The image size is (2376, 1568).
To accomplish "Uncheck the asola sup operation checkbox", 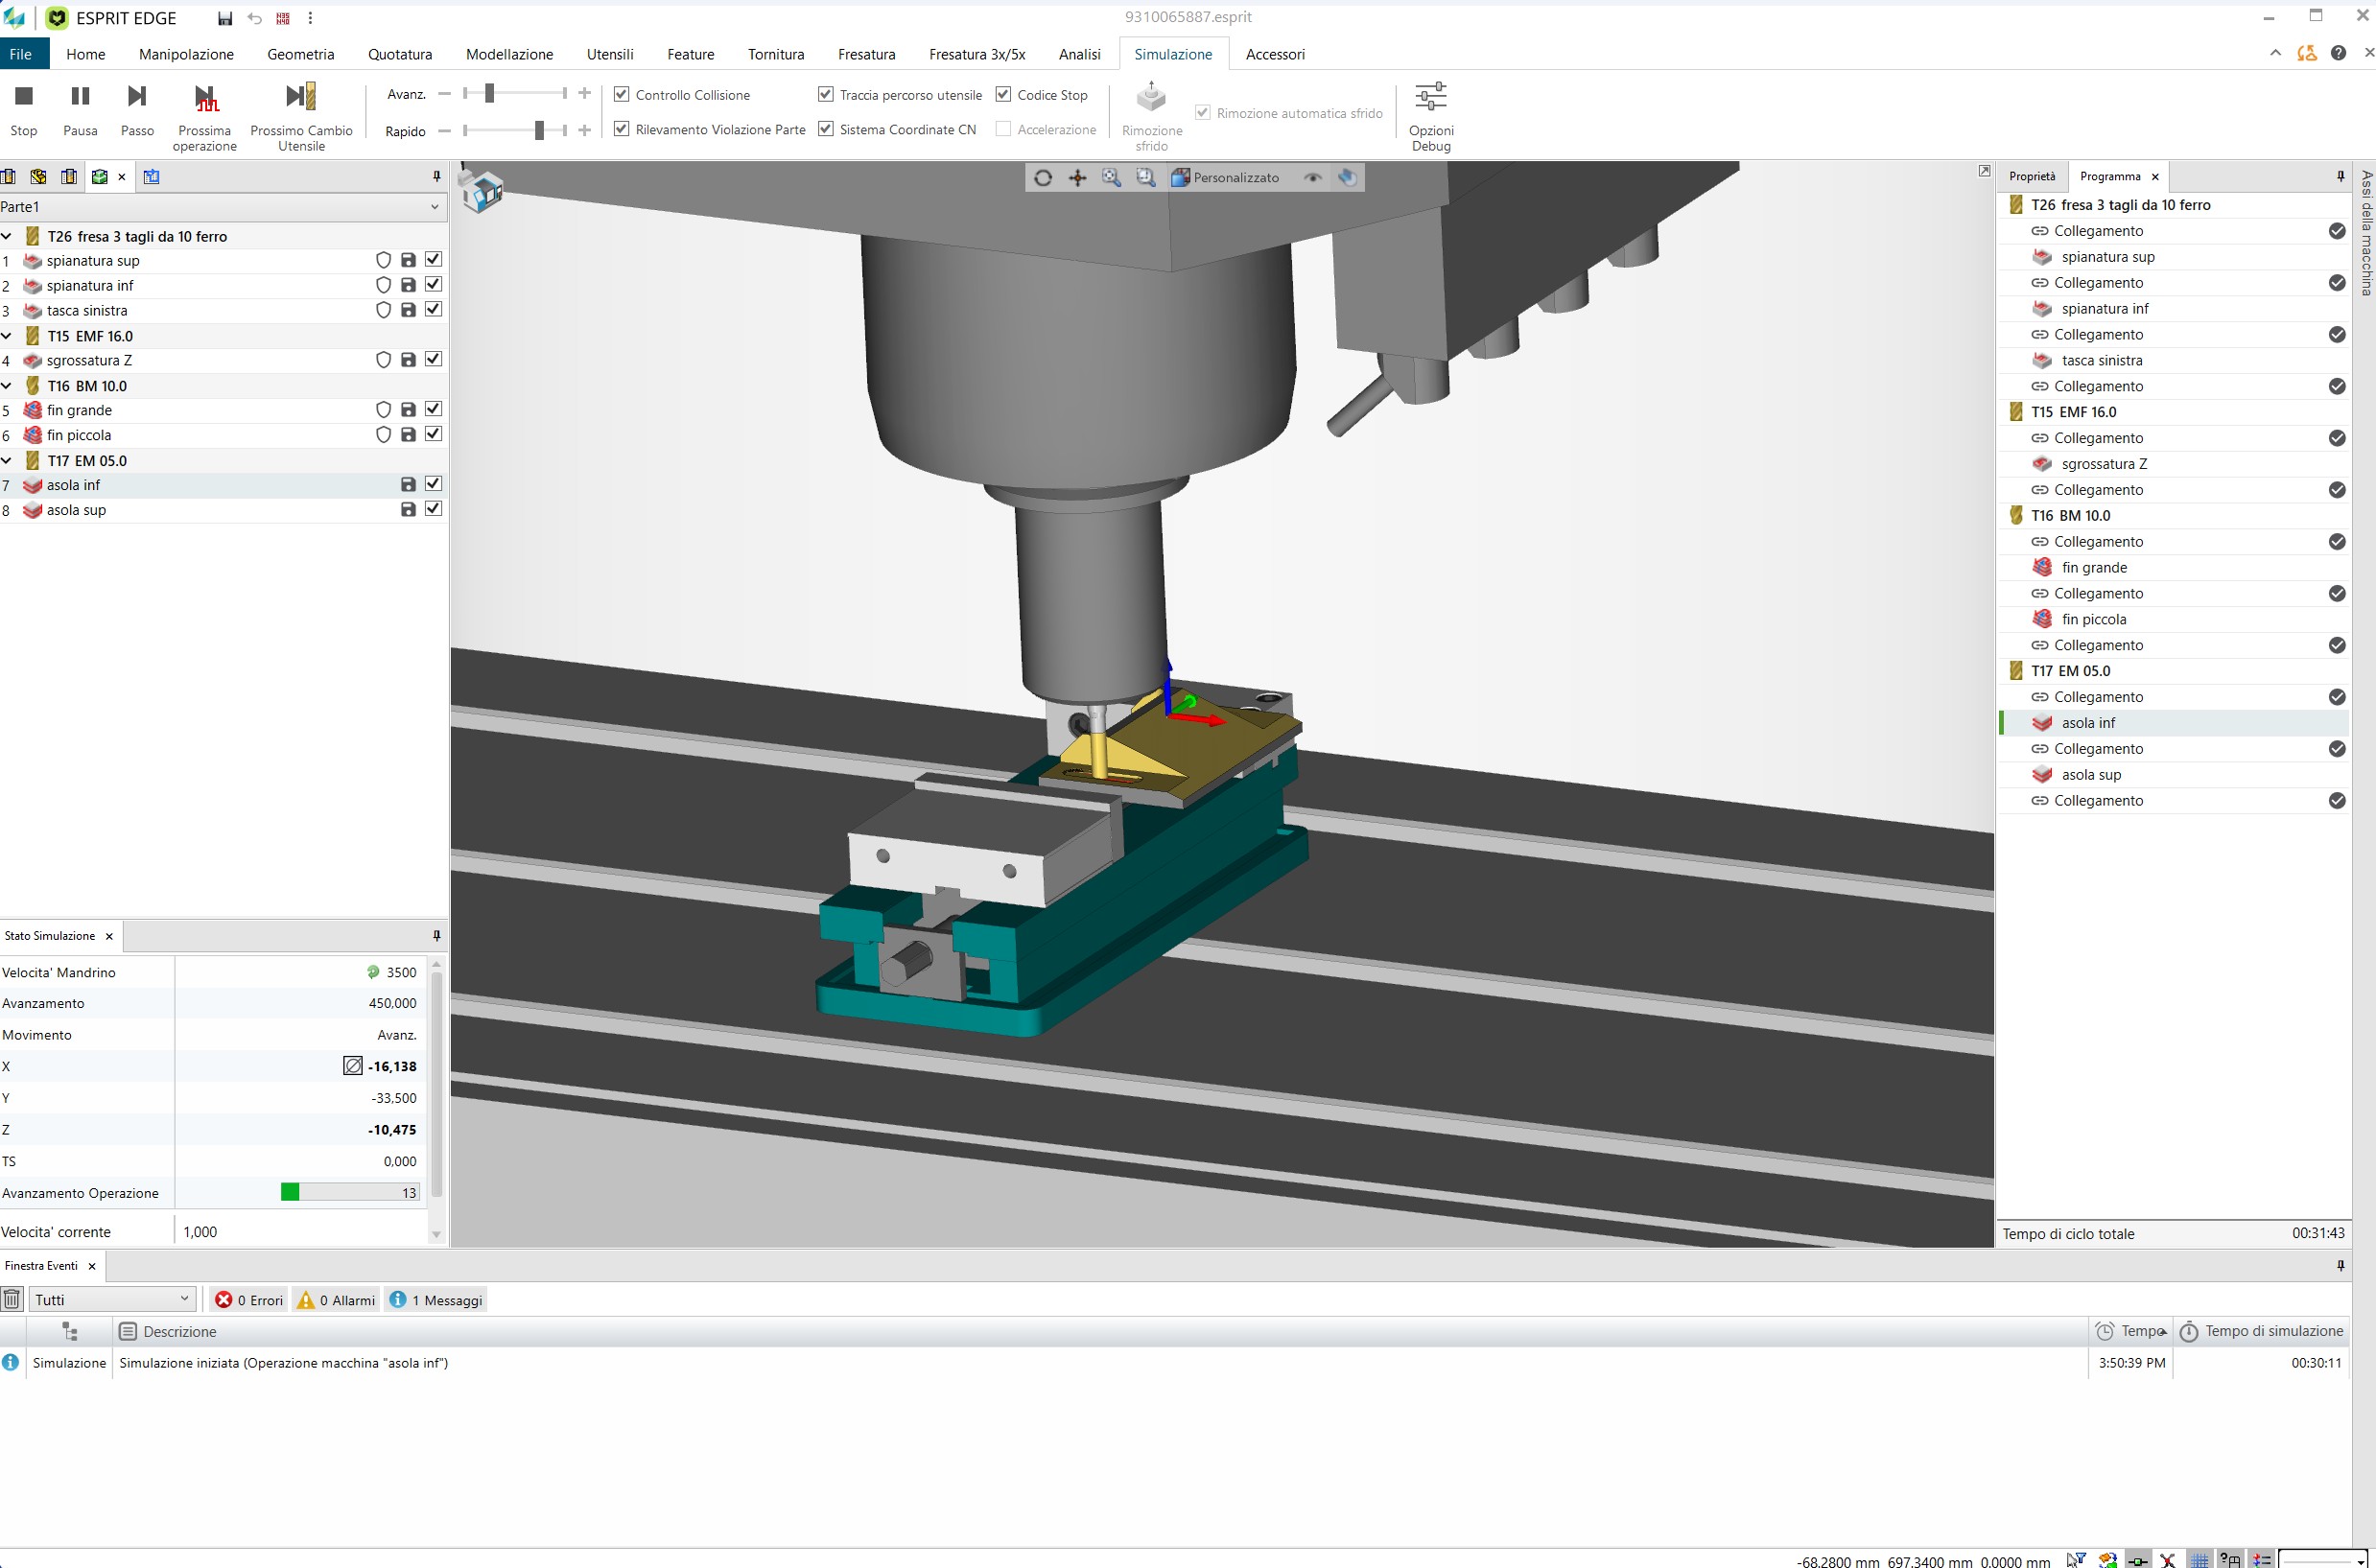I will [433, 508].
